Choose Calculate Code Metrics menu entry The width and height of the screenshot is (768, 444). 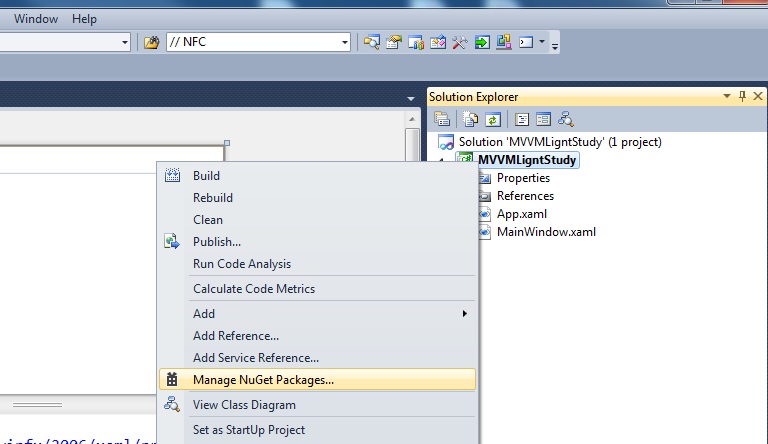pyautogui.click(x=317, y=289)
